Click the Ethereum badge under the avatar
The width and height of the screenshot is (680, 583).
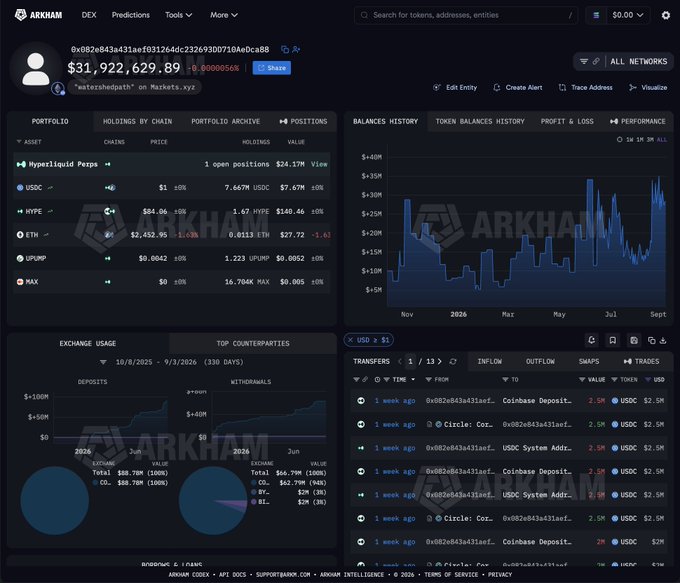pyautogui.click(x=58, y=88)
